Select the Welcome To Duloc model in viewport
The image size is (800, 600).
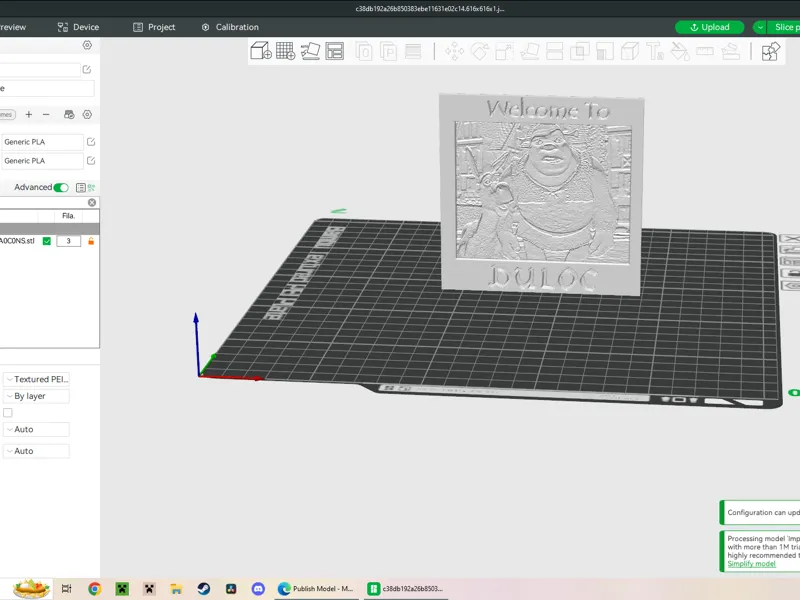point(542,194)
